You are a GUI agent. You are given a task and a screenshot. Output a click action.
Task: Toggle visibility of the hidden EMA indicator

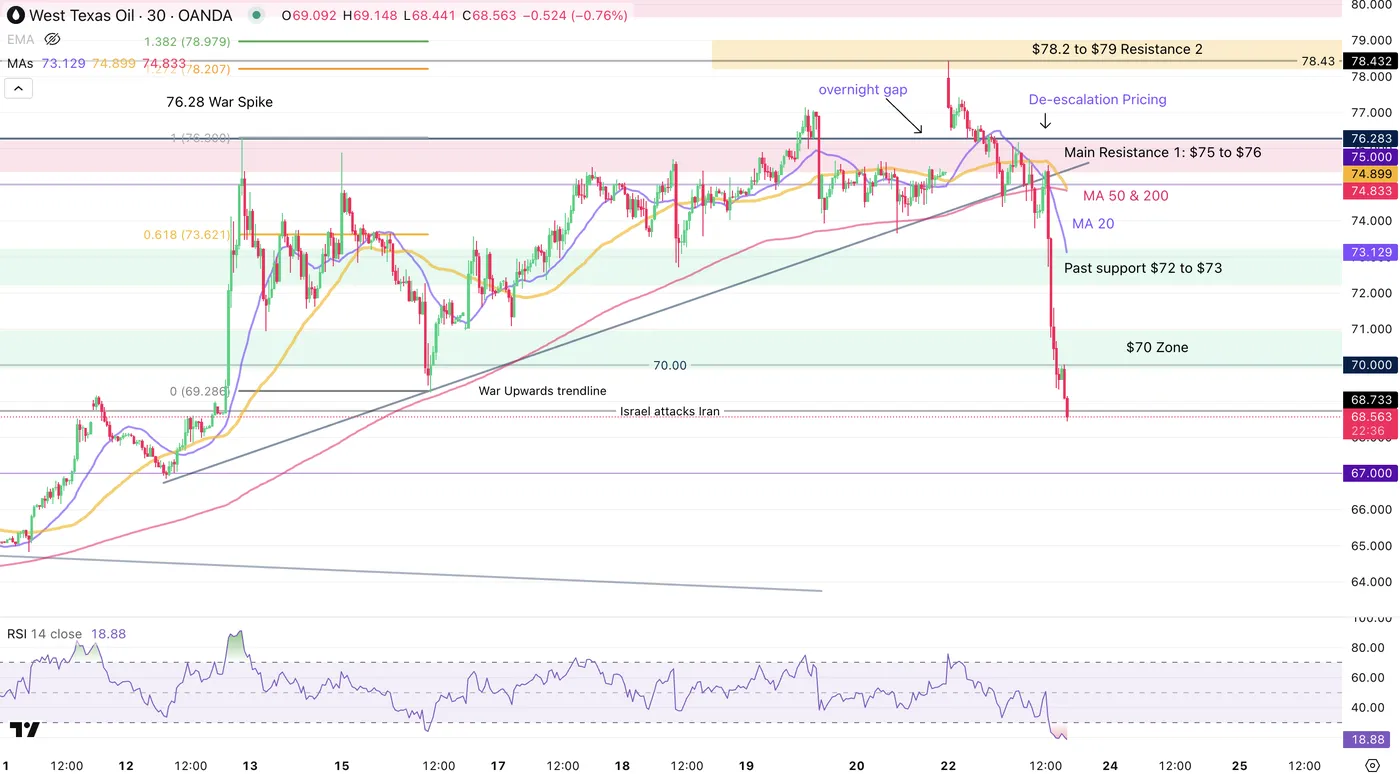(x=53, y=40)
